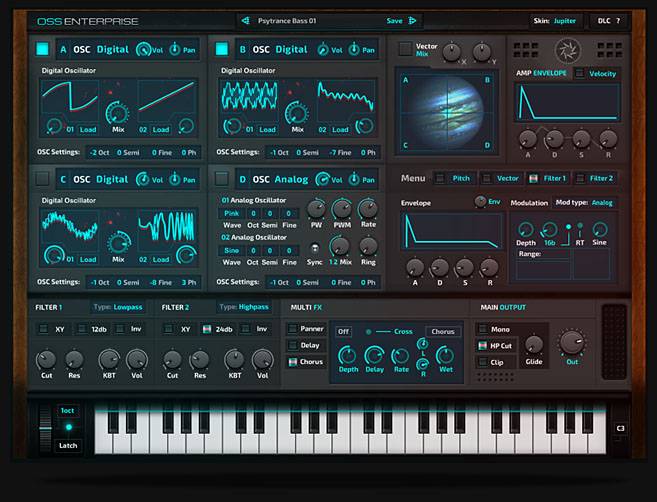Click oscillator A Vol knob
This screenshot has height=502, width=657.
(x=145, y=49)
